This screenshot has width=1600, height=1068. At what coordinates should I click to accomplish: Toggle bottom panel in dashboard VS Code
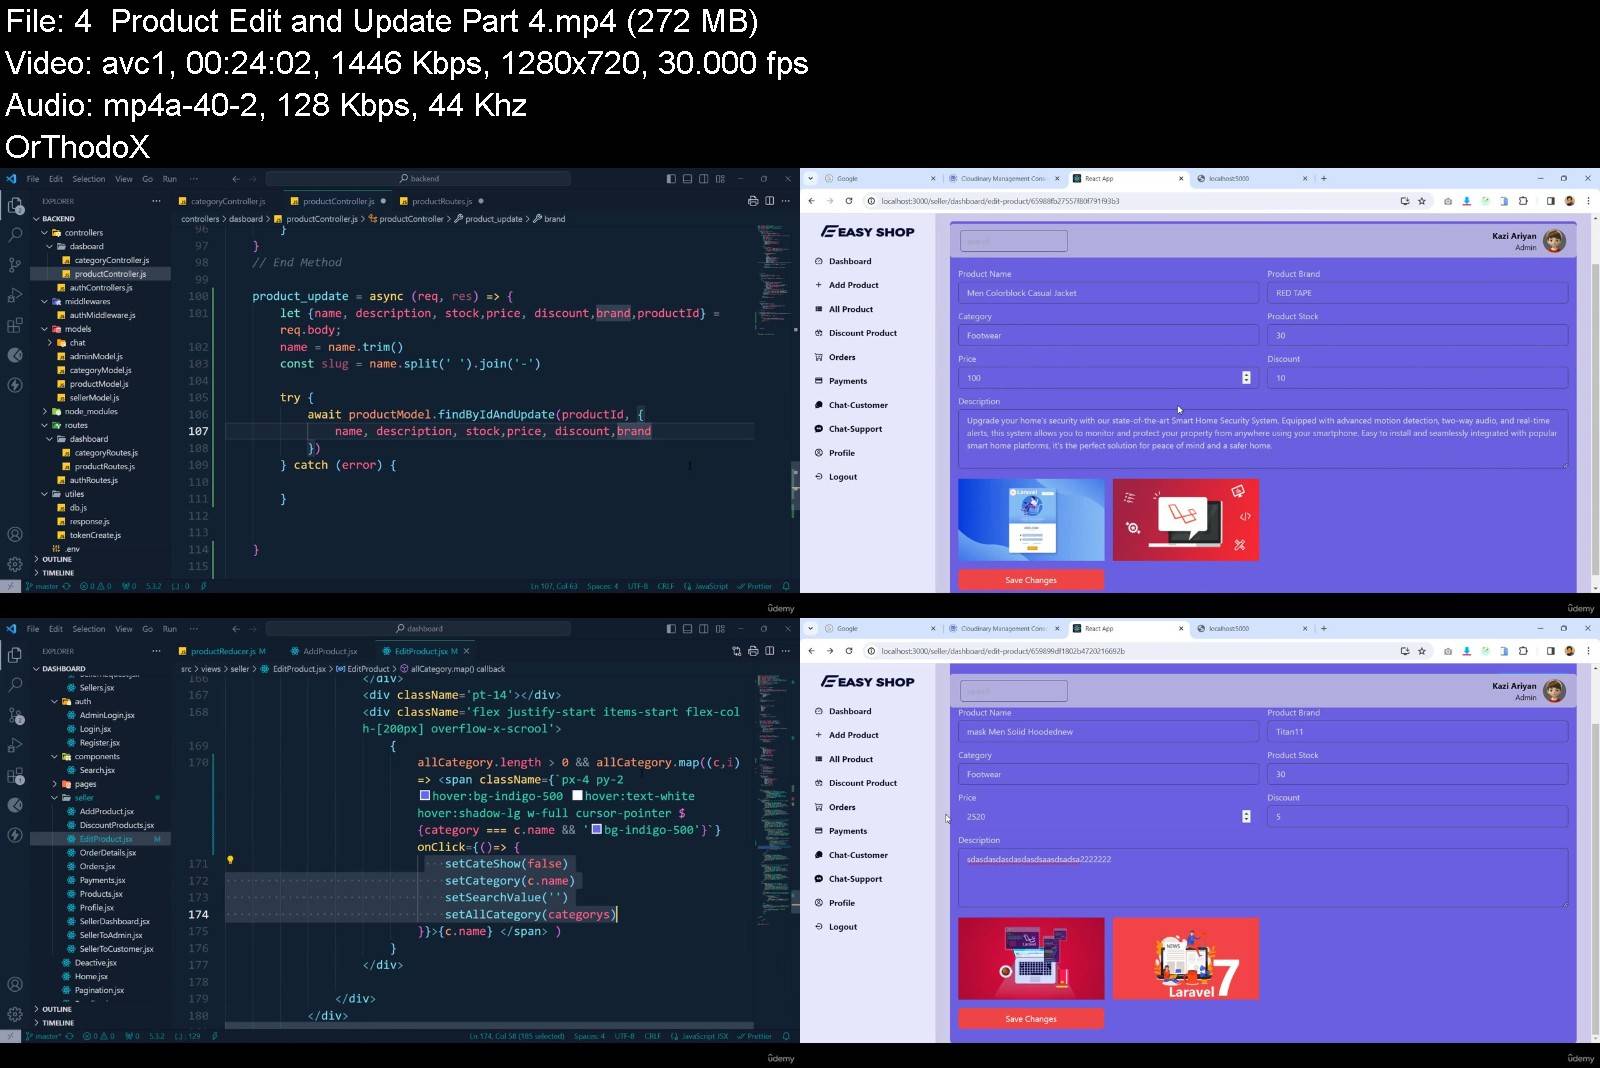click(687, 629)
